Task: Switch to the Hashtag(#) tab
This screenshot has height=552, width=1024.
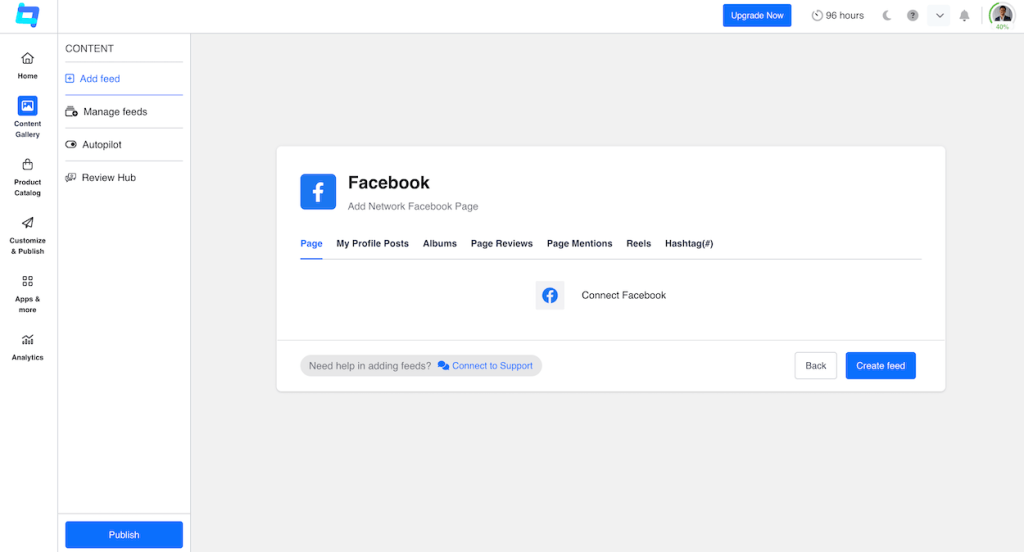Action: [689, 244]
